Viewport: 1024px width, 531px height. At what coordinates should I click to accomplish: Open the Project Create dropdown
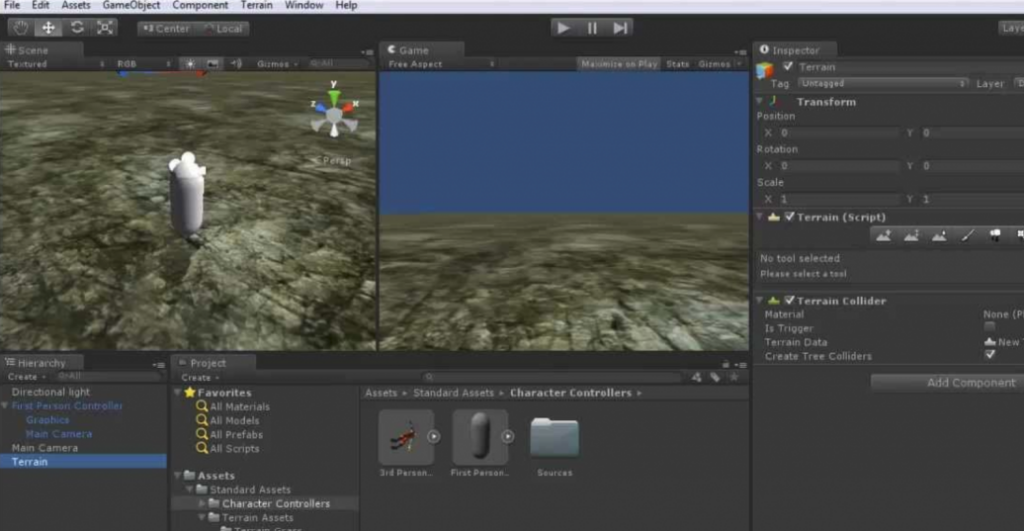[199, 378]
